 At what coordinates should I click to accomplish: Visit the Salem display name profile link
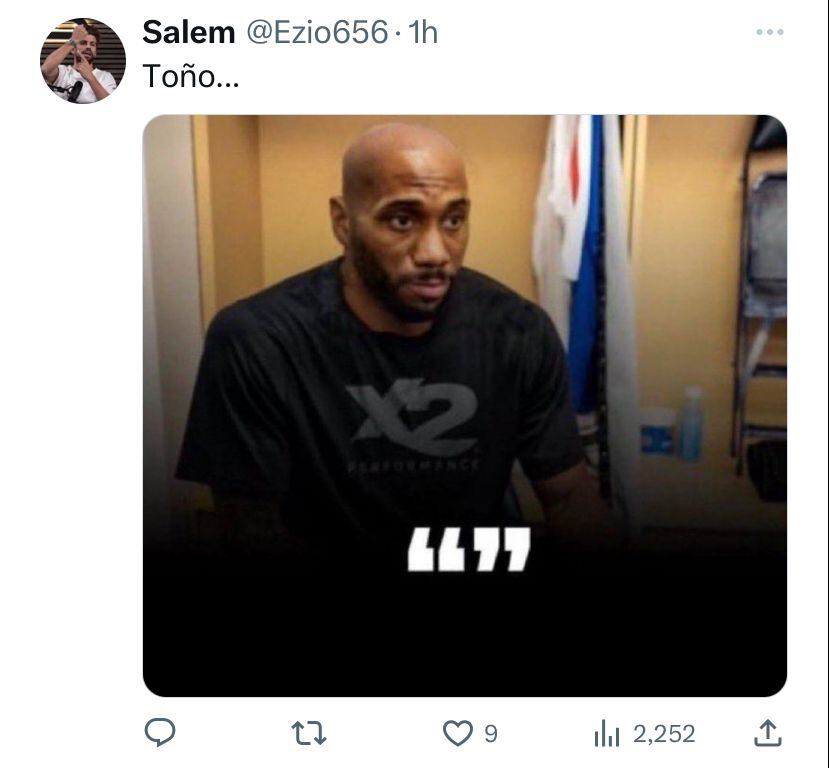(x=189, y=32)
